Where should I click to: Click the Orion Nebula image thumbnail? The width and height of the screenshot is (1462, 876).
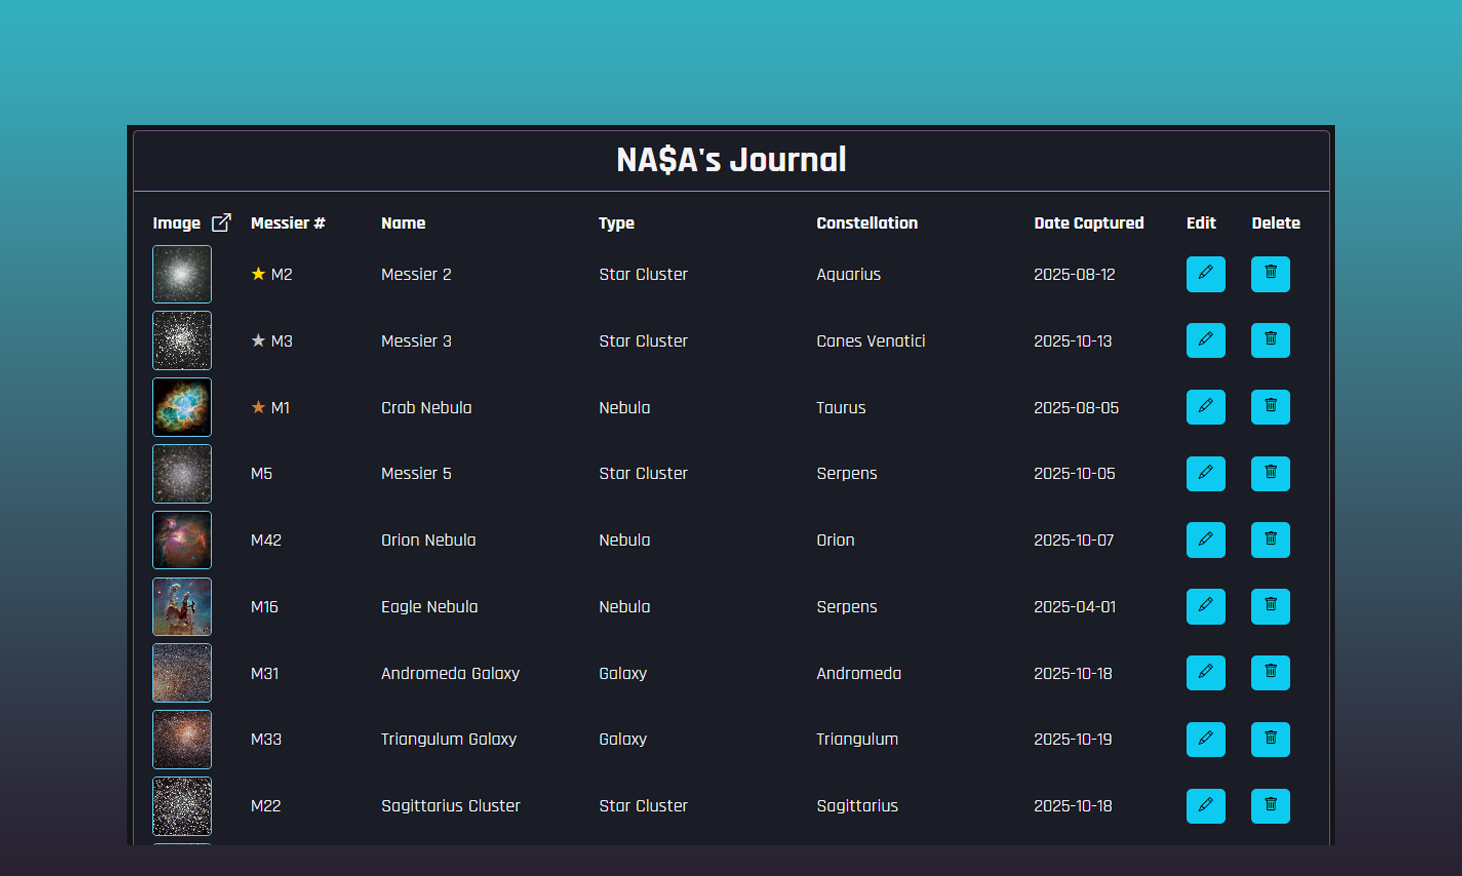click(x=182, y=540)
